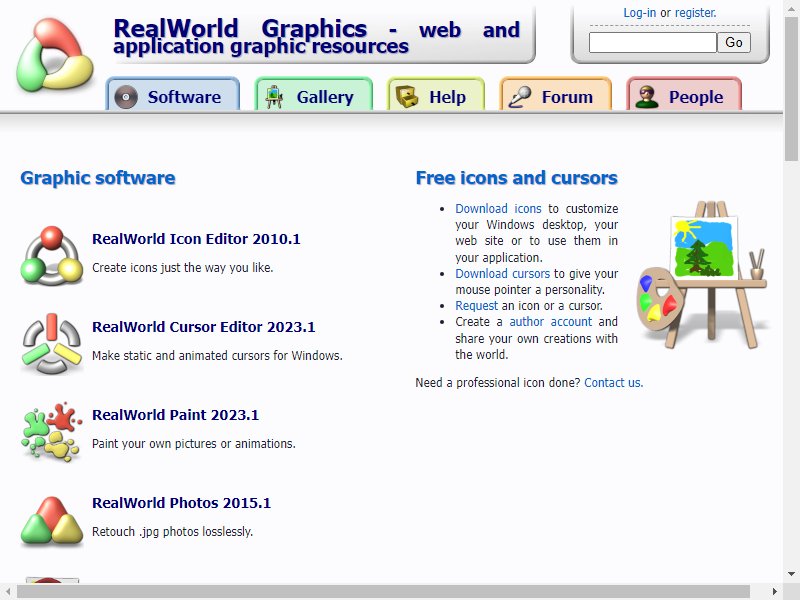
Task: Follow the author account link
Action: [x=551, y=322]
